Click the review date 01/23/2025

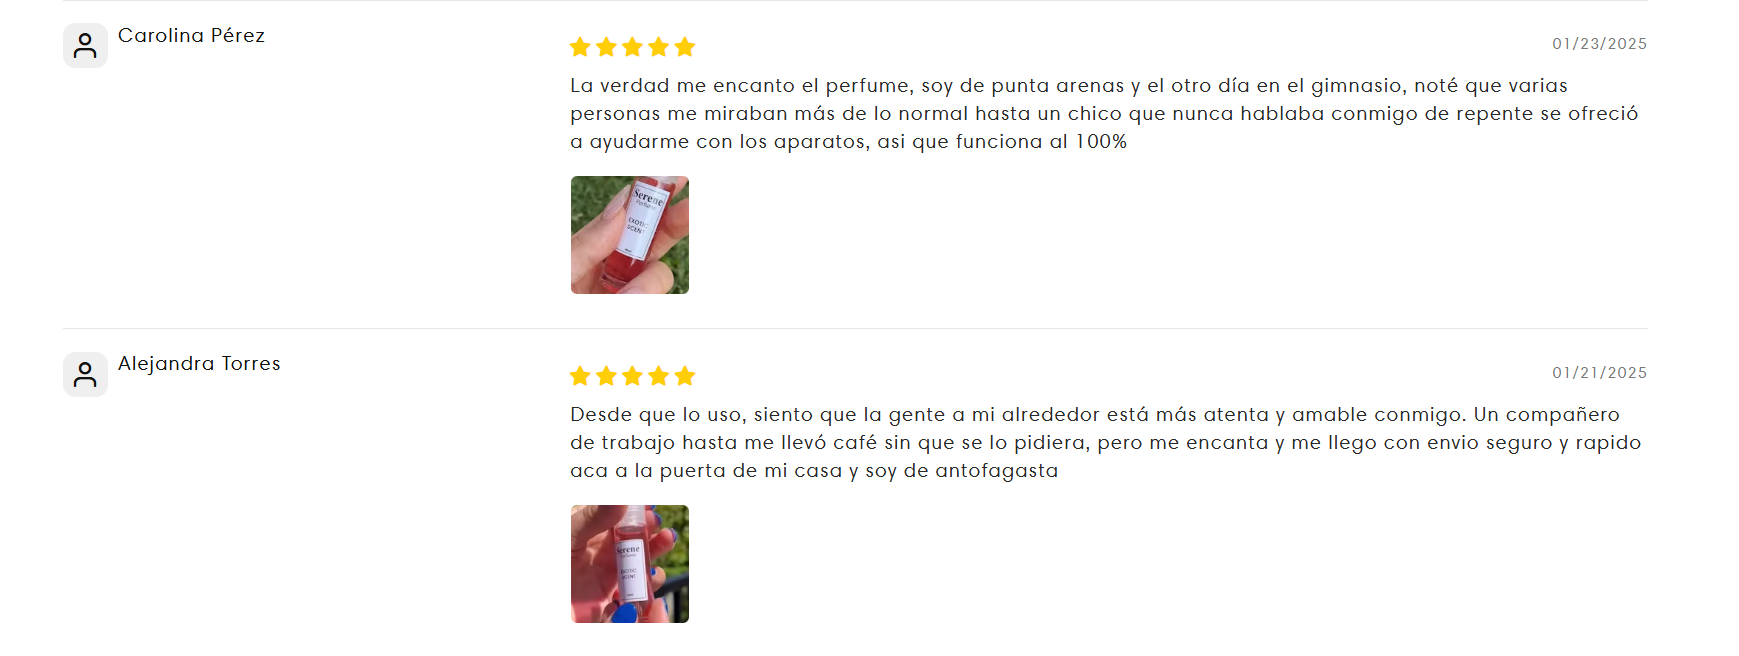1599,44
